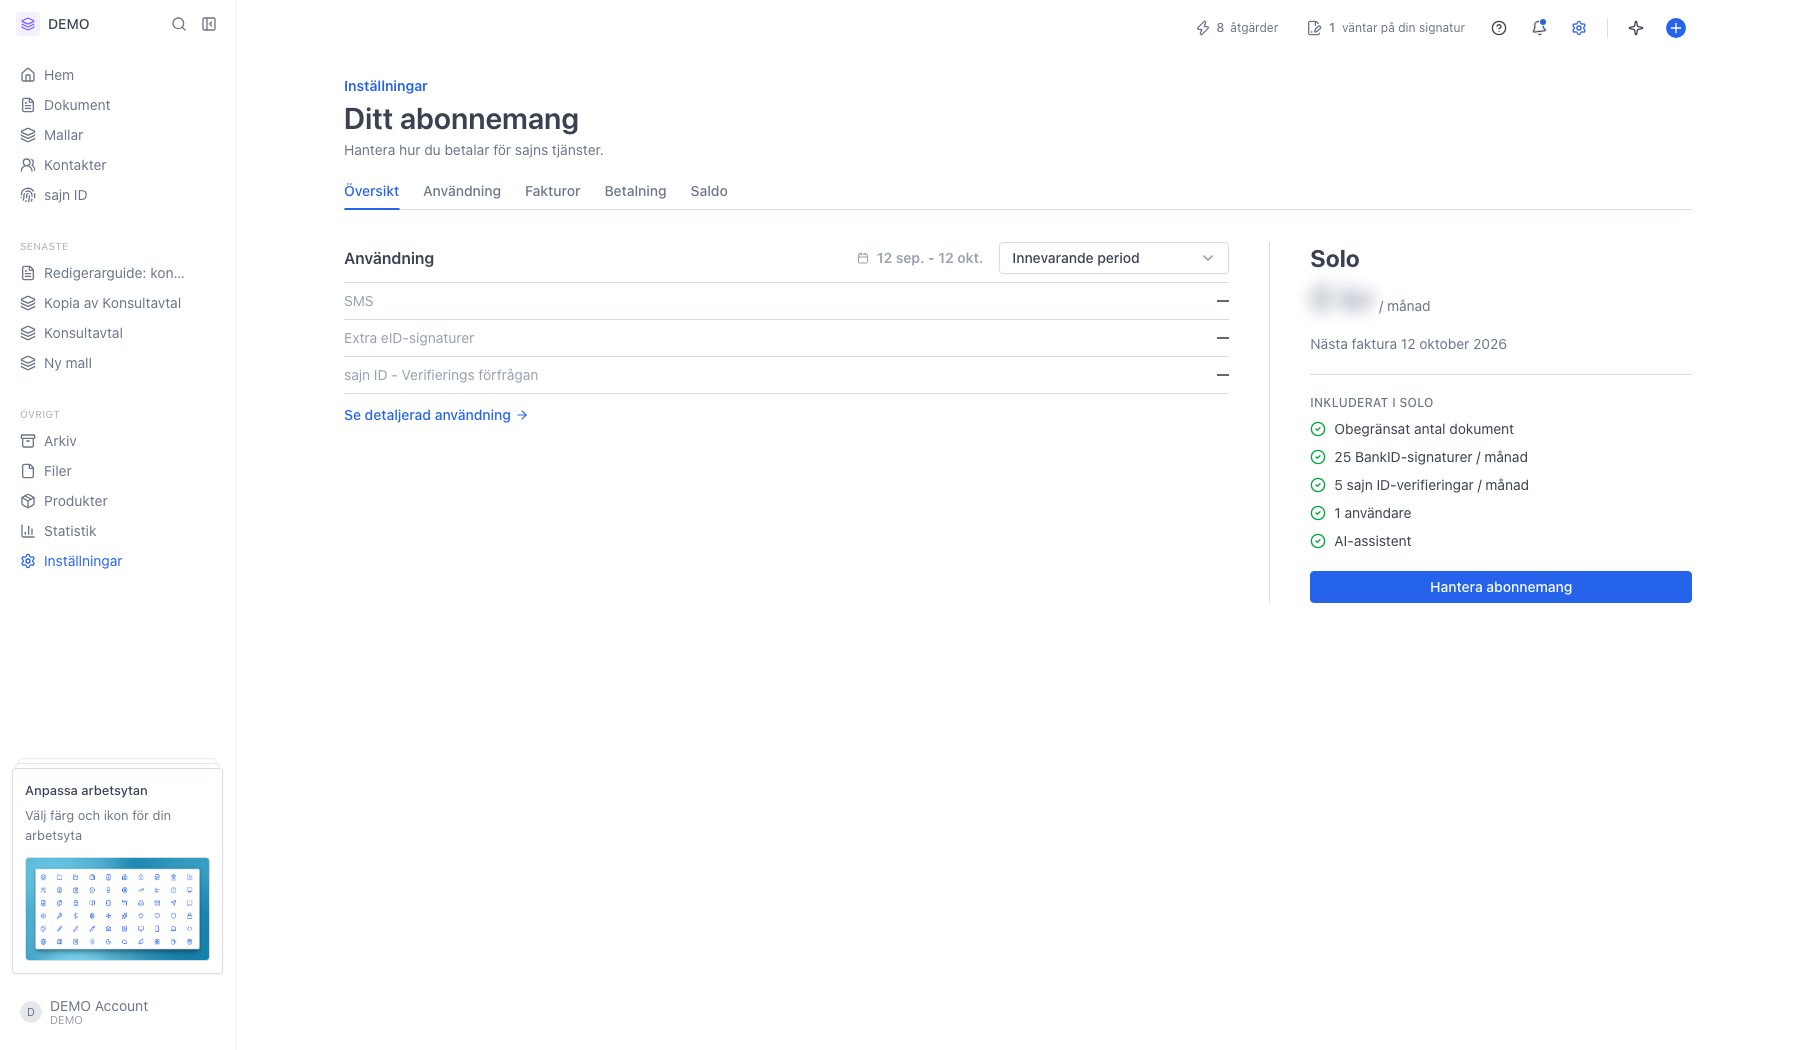Click the blue plus create button
The width and height of the screenshot is (1800, 1050).
(x=1676, y=28)
